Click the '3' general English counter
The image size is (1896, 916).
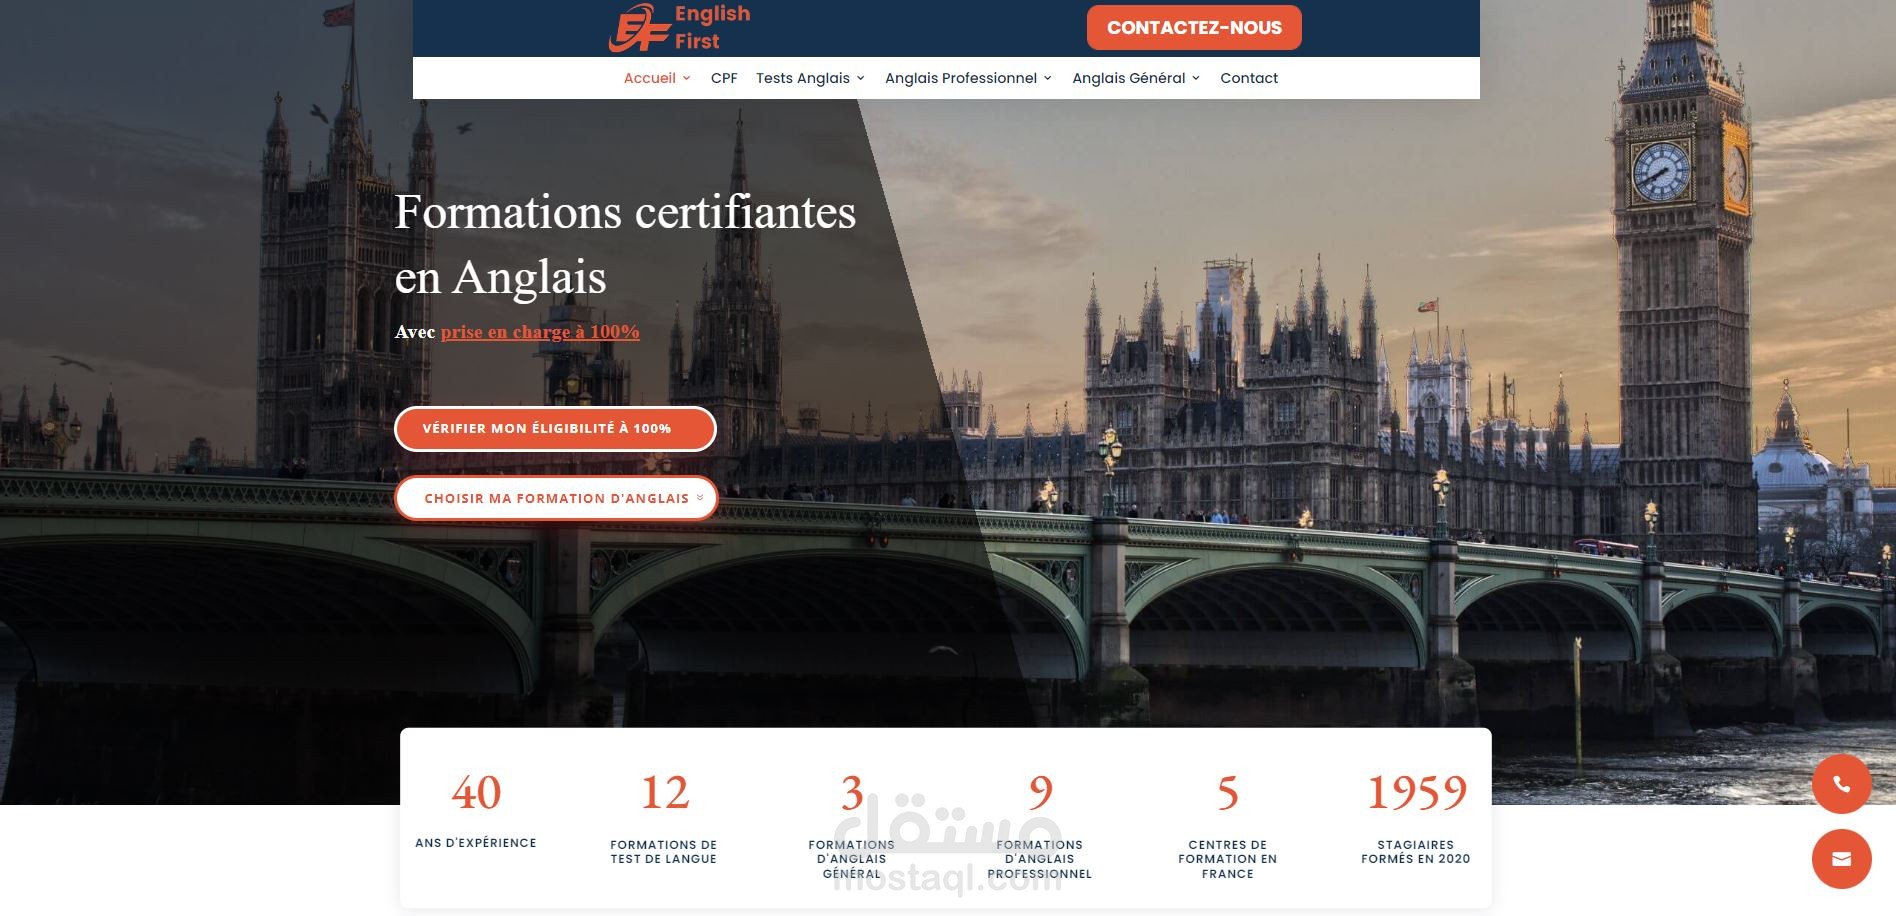tap(852, 793)
